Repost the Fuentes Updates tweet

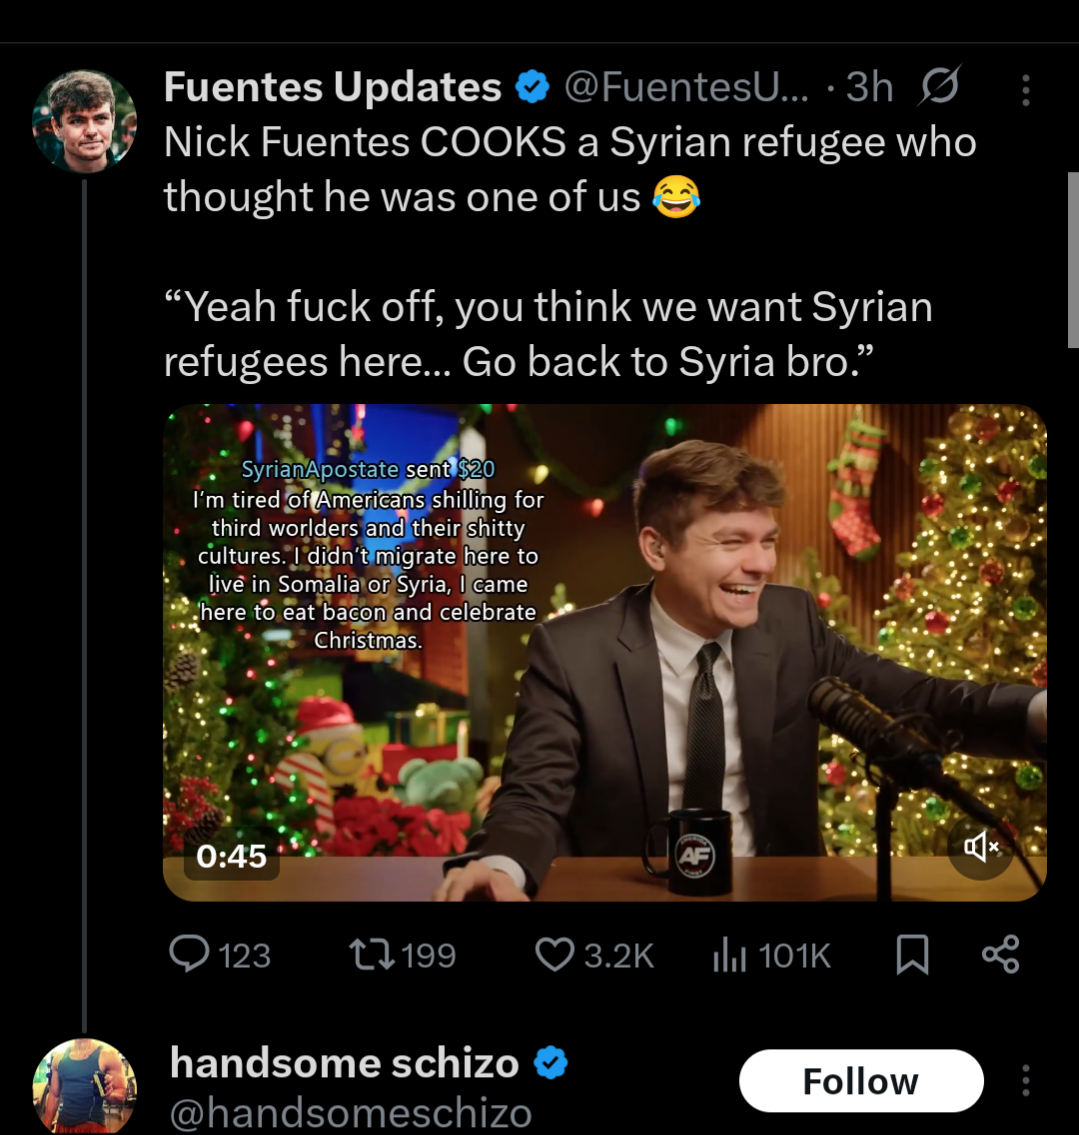[372, 954]
